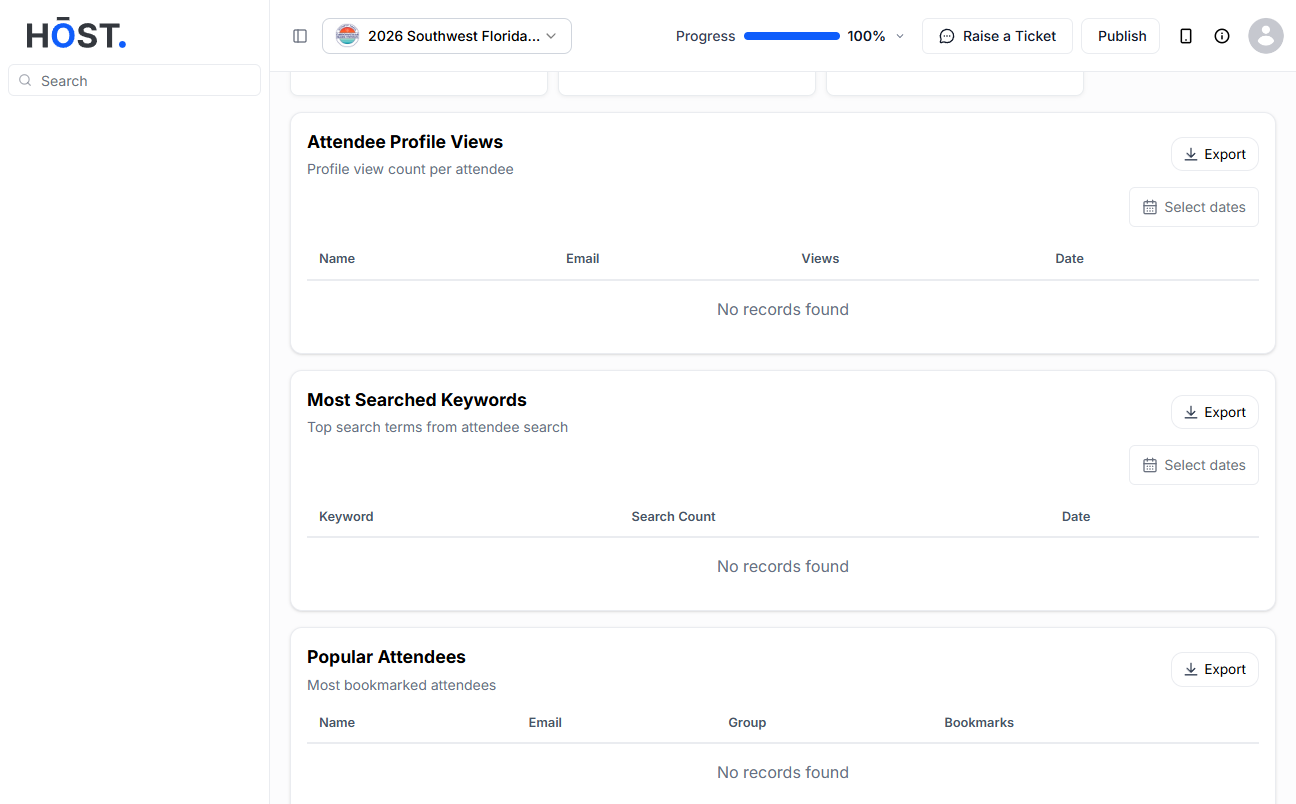Click the 100% progress value
Image resolution: width=1296 pixels, height=804 pixels.
pos(866,36)
